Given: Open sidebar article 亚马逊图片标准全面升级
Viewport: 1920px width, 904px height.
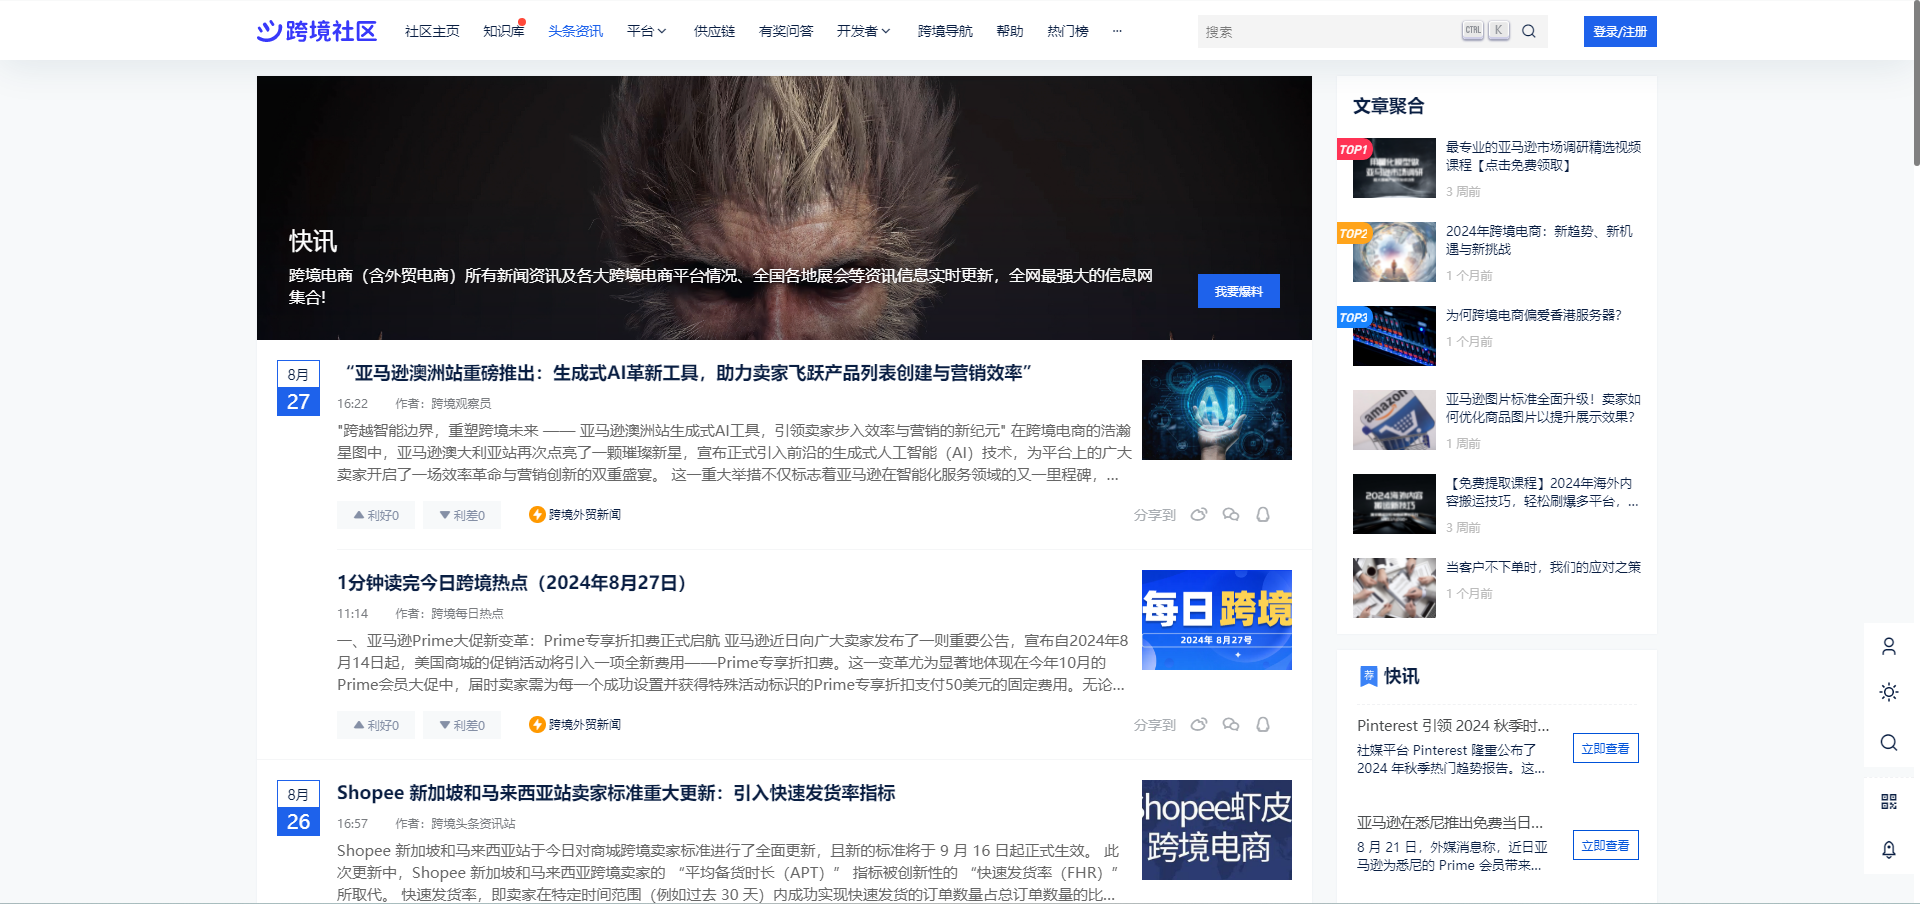Looking at the screenshot, I should point(1543,408).
